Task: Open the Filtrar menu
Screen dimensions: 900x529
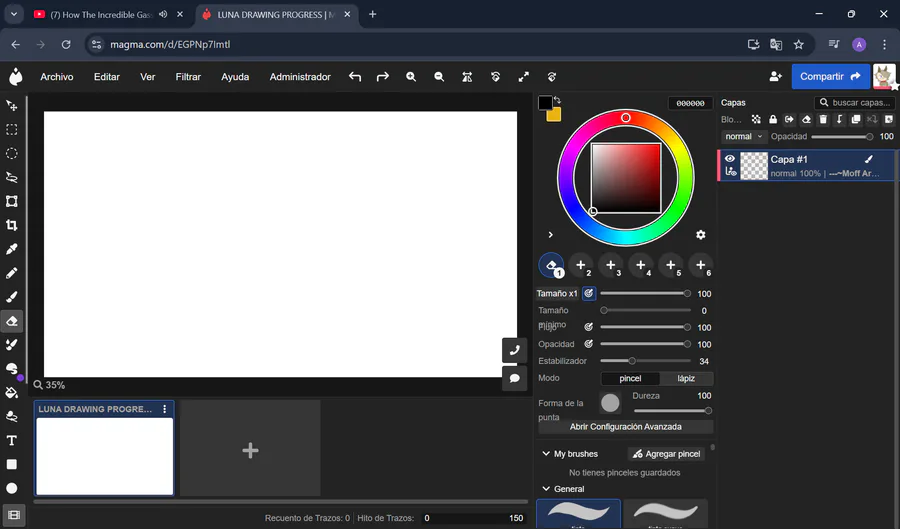Action: pos(188,77)
